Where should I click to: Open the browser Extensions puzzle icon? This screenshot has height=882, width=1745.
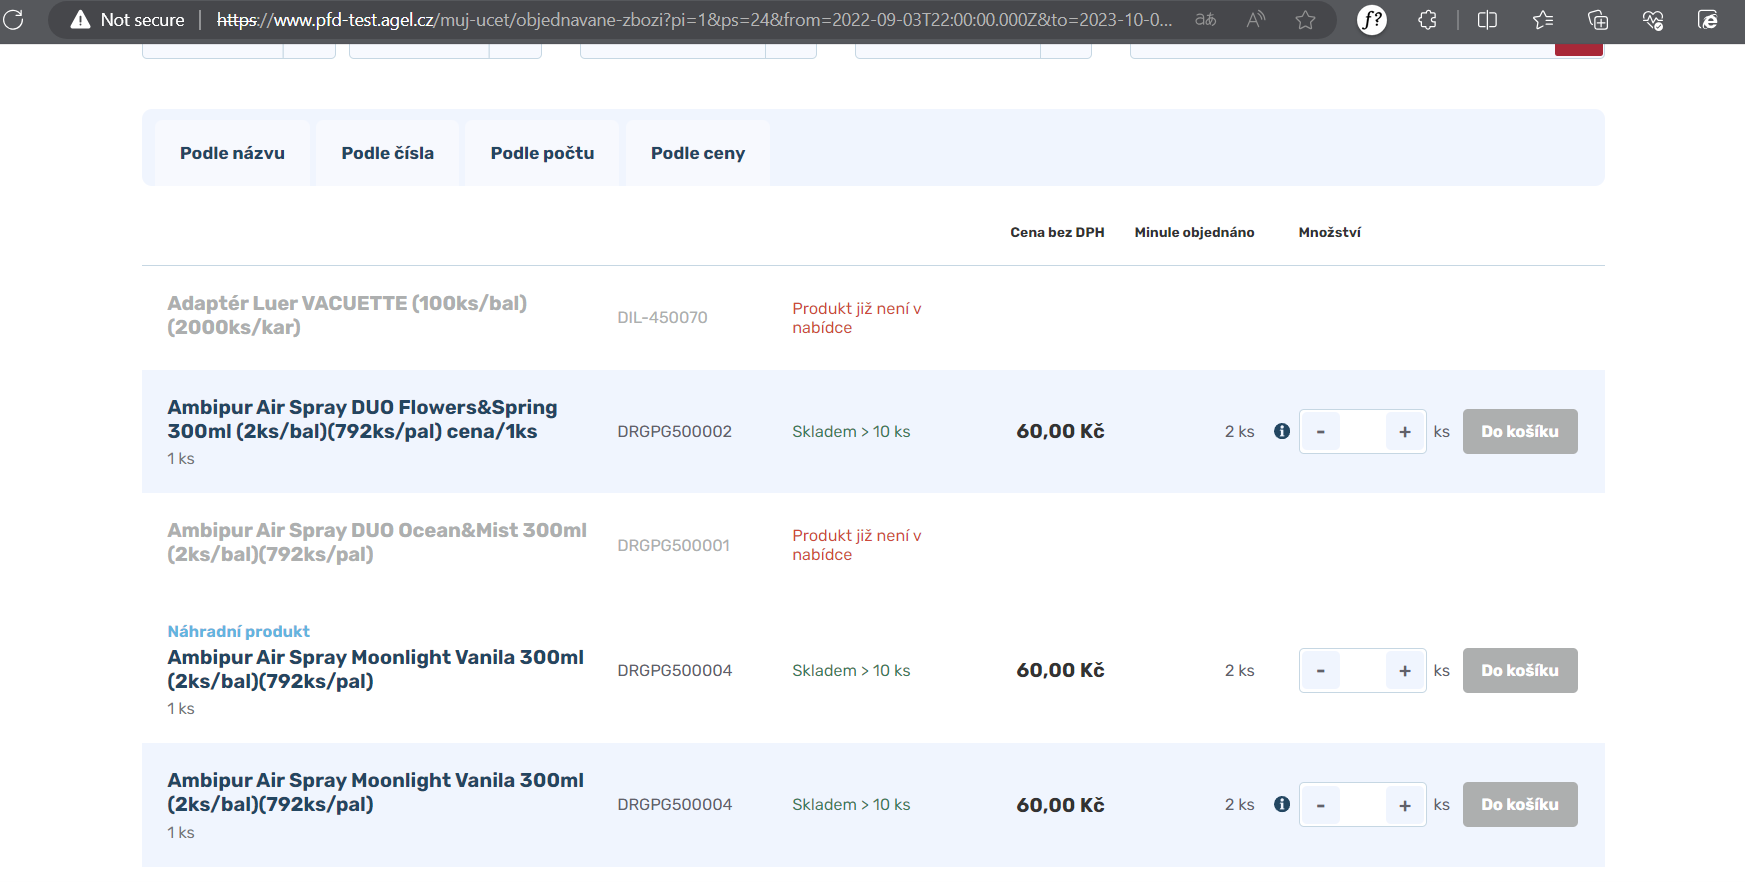pos(1427,20)
